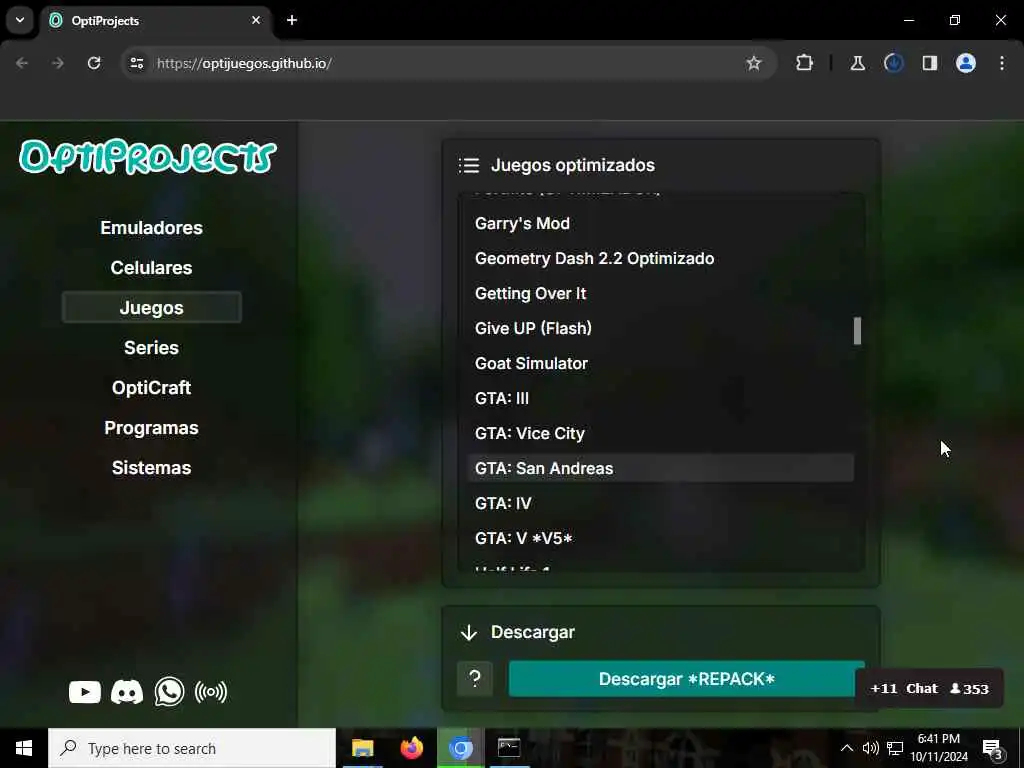The width and height of the screenshot is (1024, 768).
Task: Click the browser address bar URL
Action: click(244, 63)
